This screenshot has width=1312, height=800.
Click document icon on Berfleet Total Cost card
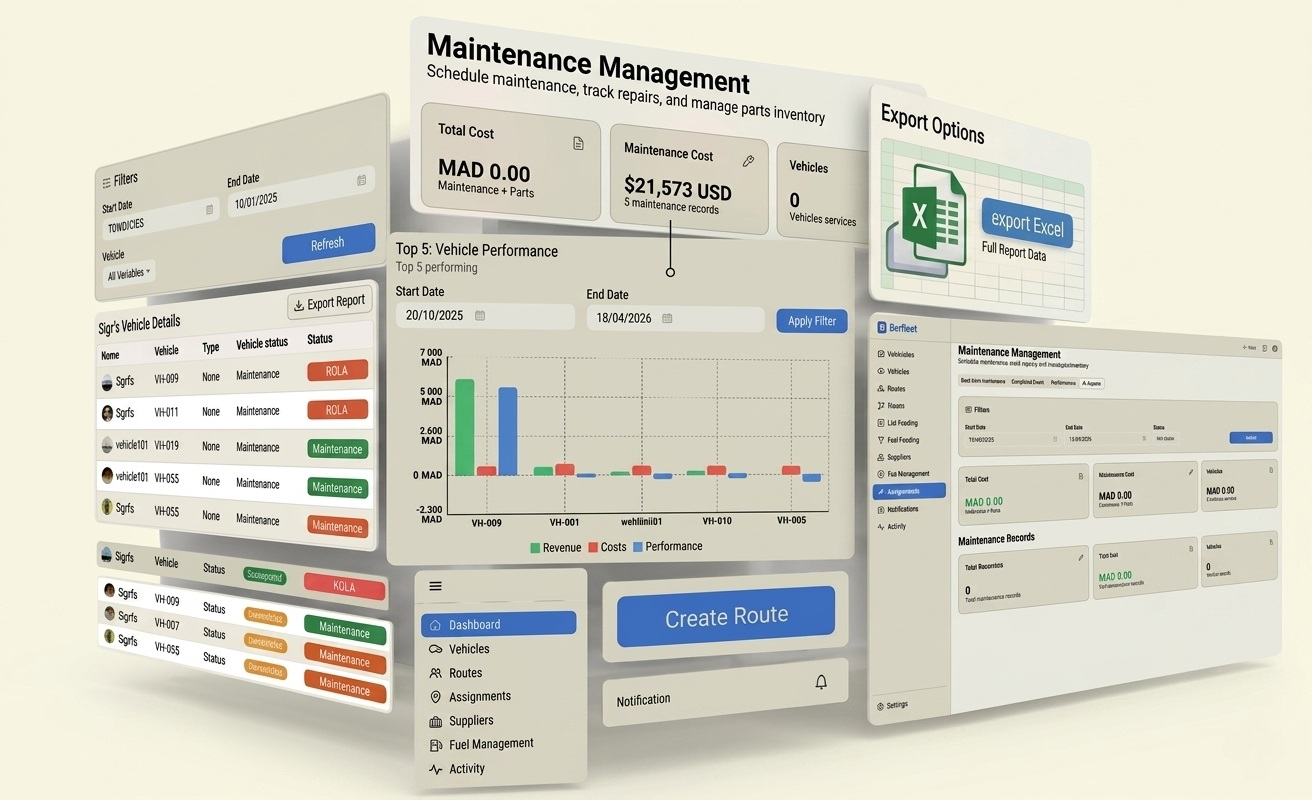[1080, 477]
